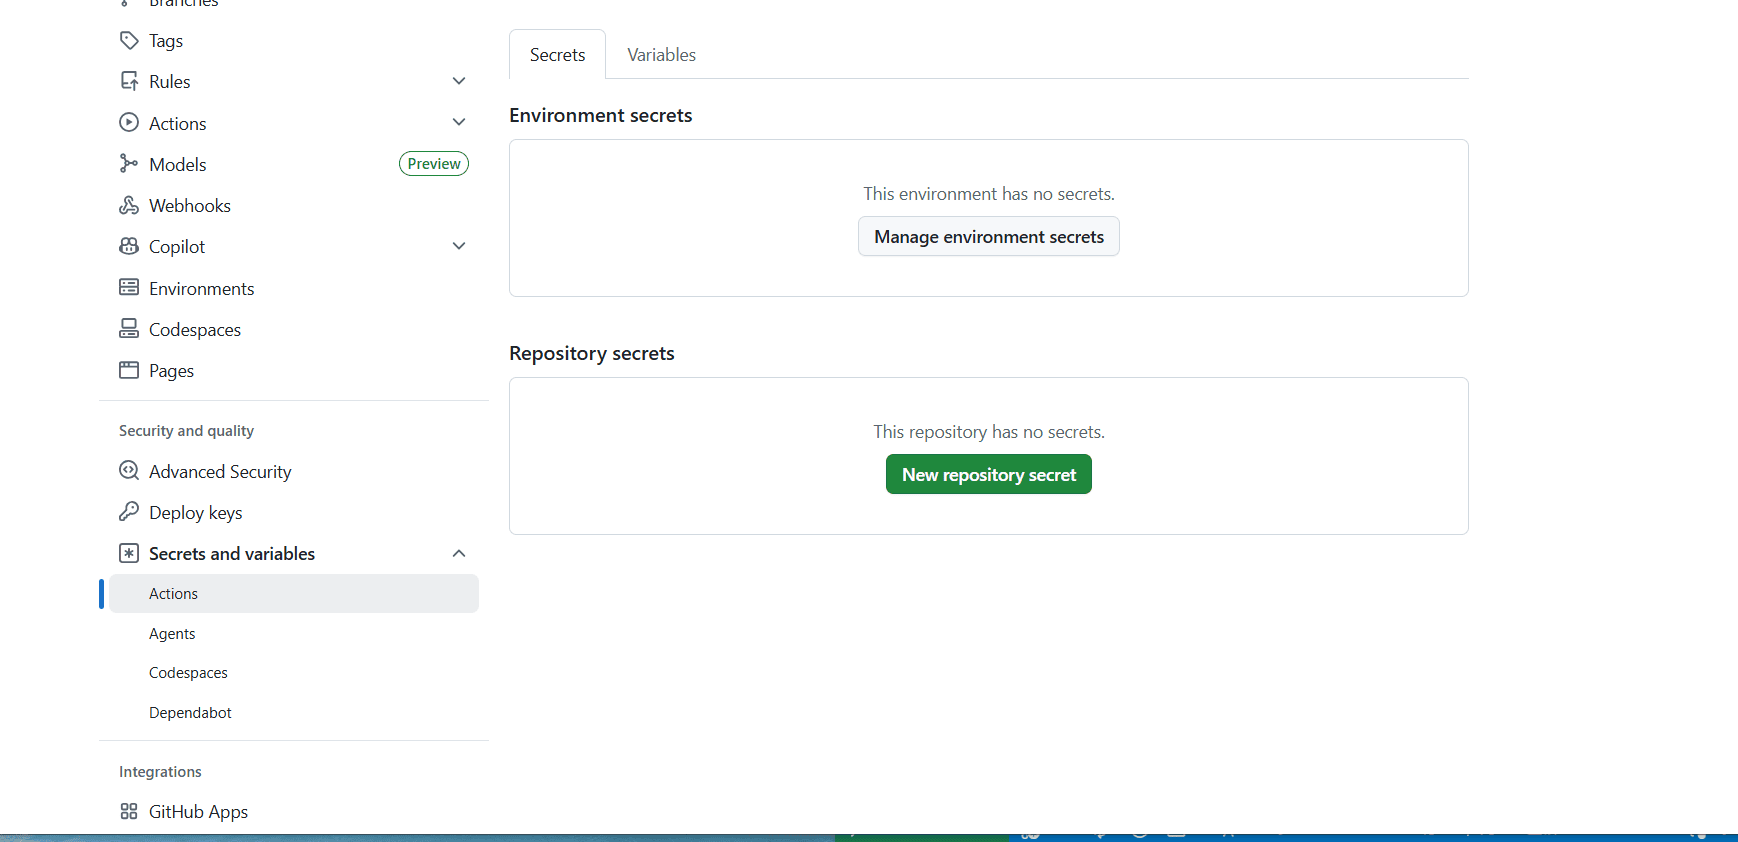This screenshot has height=842, width=1738.
Task: Open the Models settings page
Action: pyautogui.click(x=178, y=164)
